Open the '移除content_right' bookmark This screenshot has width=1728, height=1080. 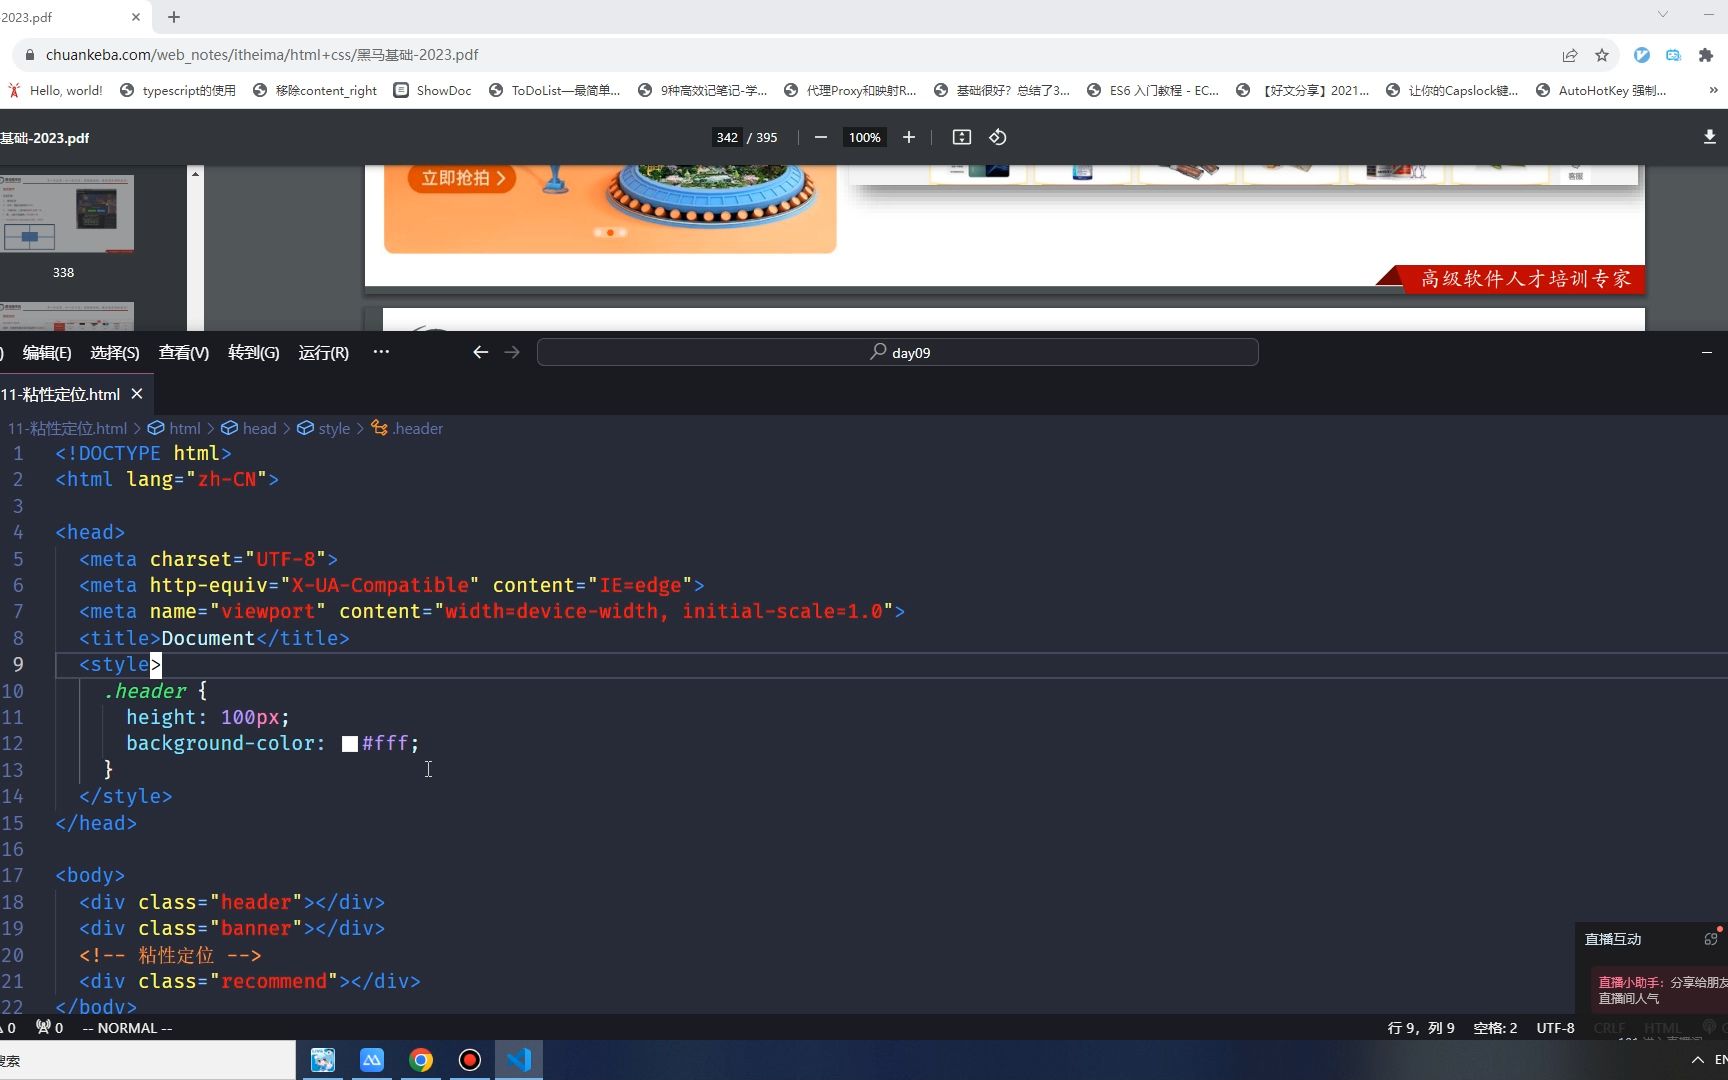(x=315, y=90)
